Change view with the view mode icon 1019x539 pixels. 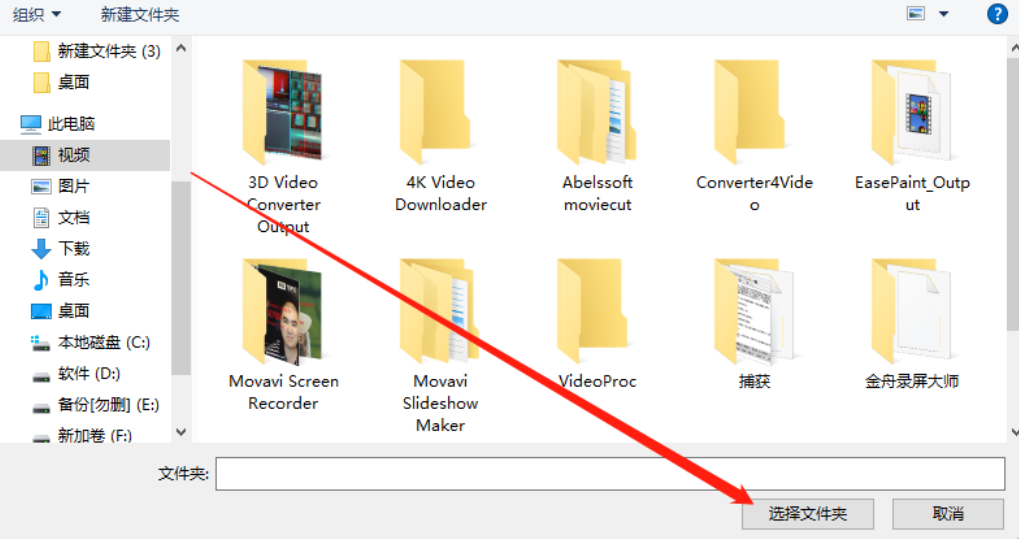[x=916, y=14]
